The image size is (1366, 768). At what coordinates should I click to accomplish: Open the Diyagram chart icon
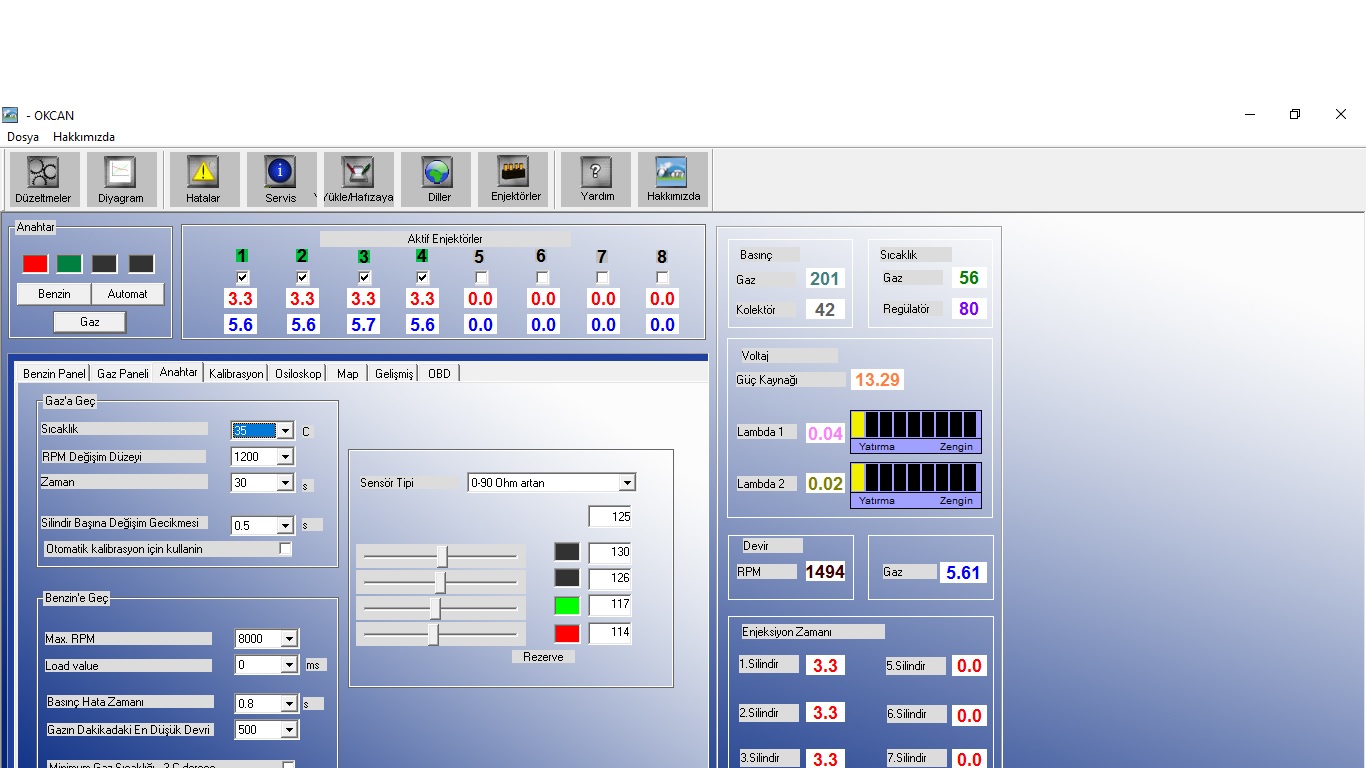pyautogui.click(x=121, y=179)
